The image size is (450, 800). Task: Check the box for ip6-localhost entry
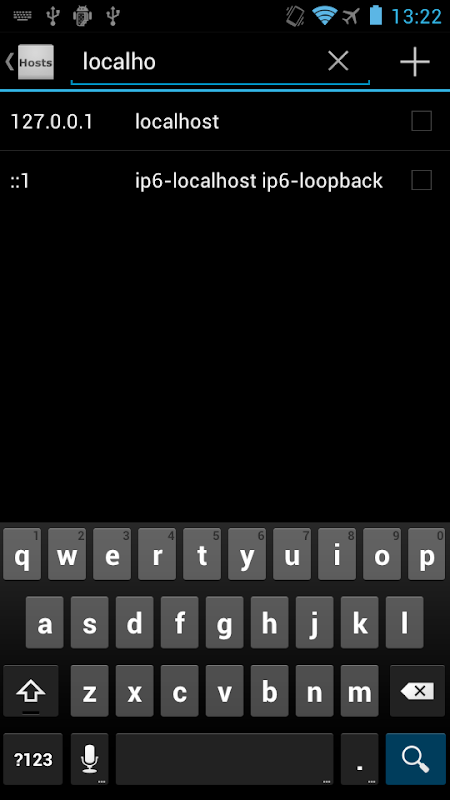click(421, 180)
